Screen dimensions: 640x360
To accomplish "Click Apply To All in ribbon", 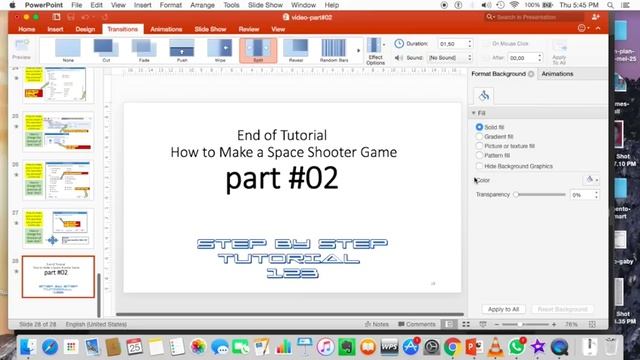I will [x=559, y=52].
